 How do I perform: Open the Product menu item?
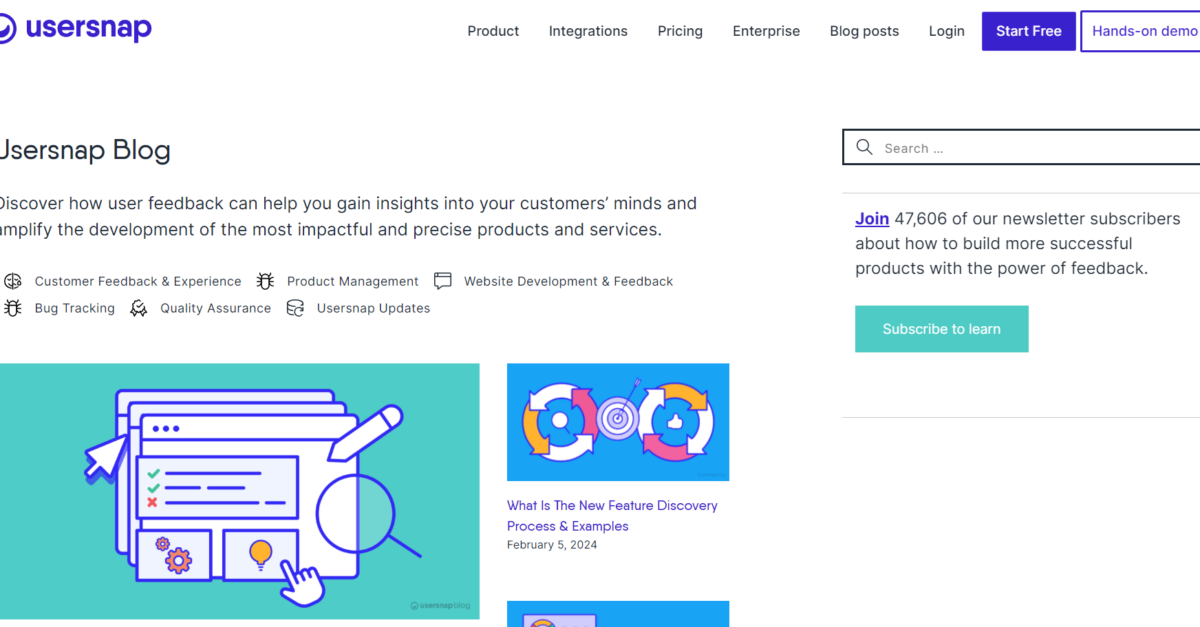pos(493,31)
